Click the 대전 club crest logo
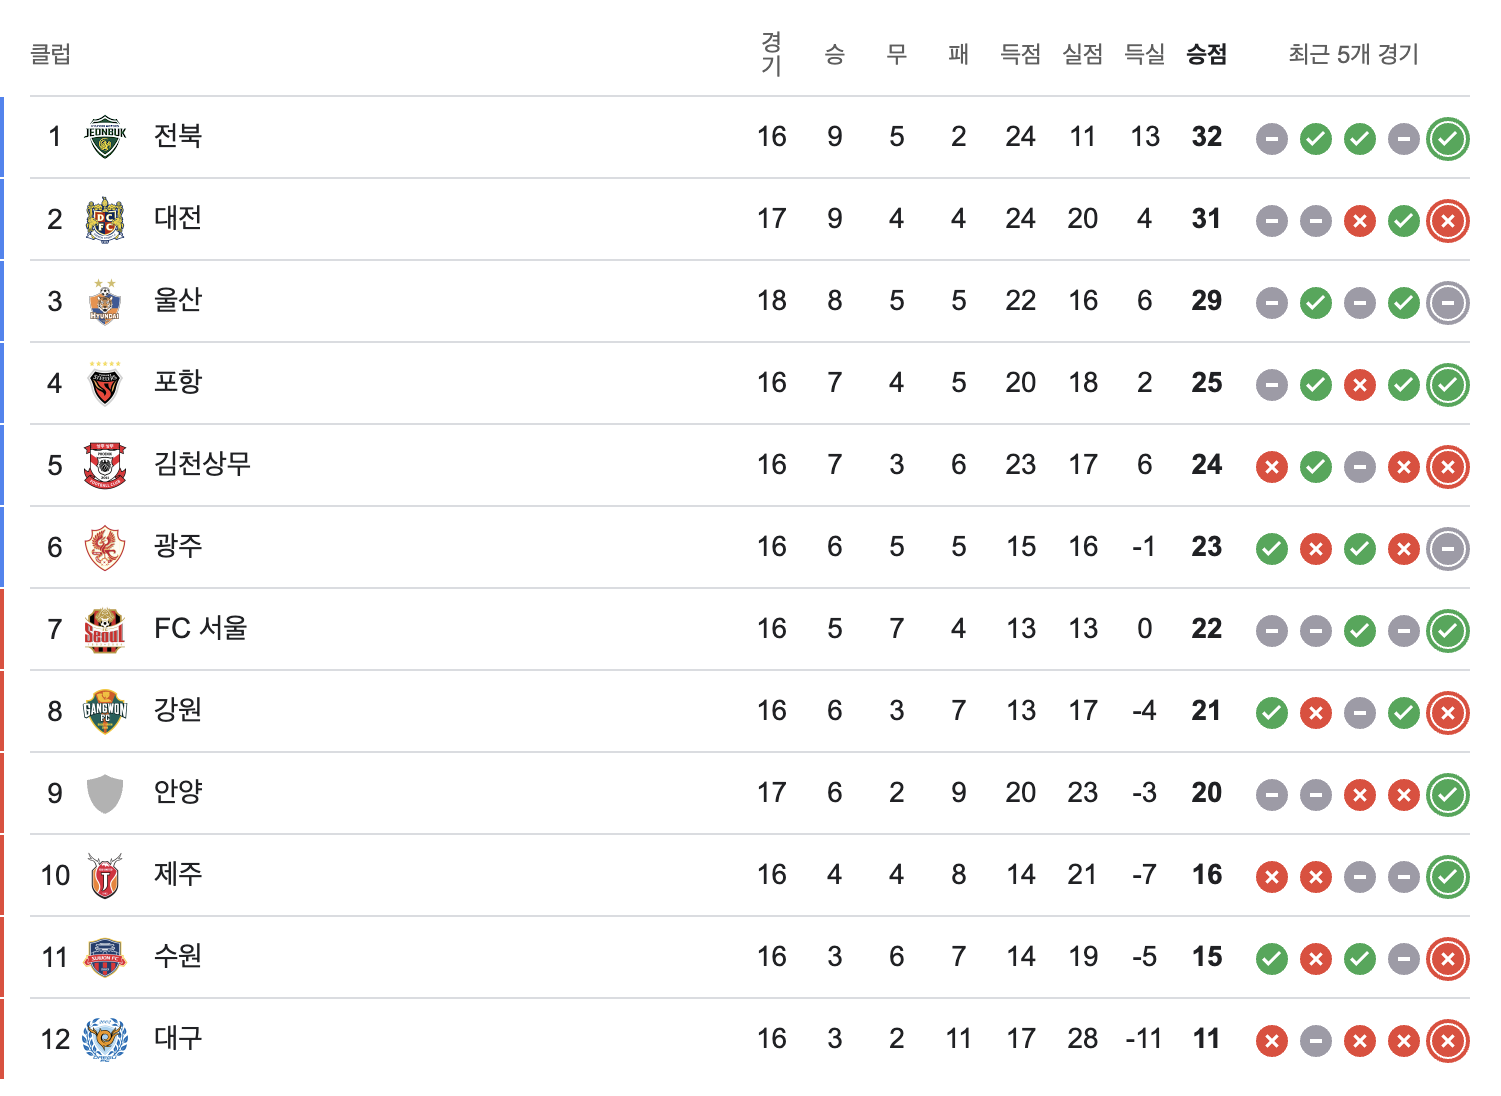The image size is (1501, 1096). (x=105, y=219)
